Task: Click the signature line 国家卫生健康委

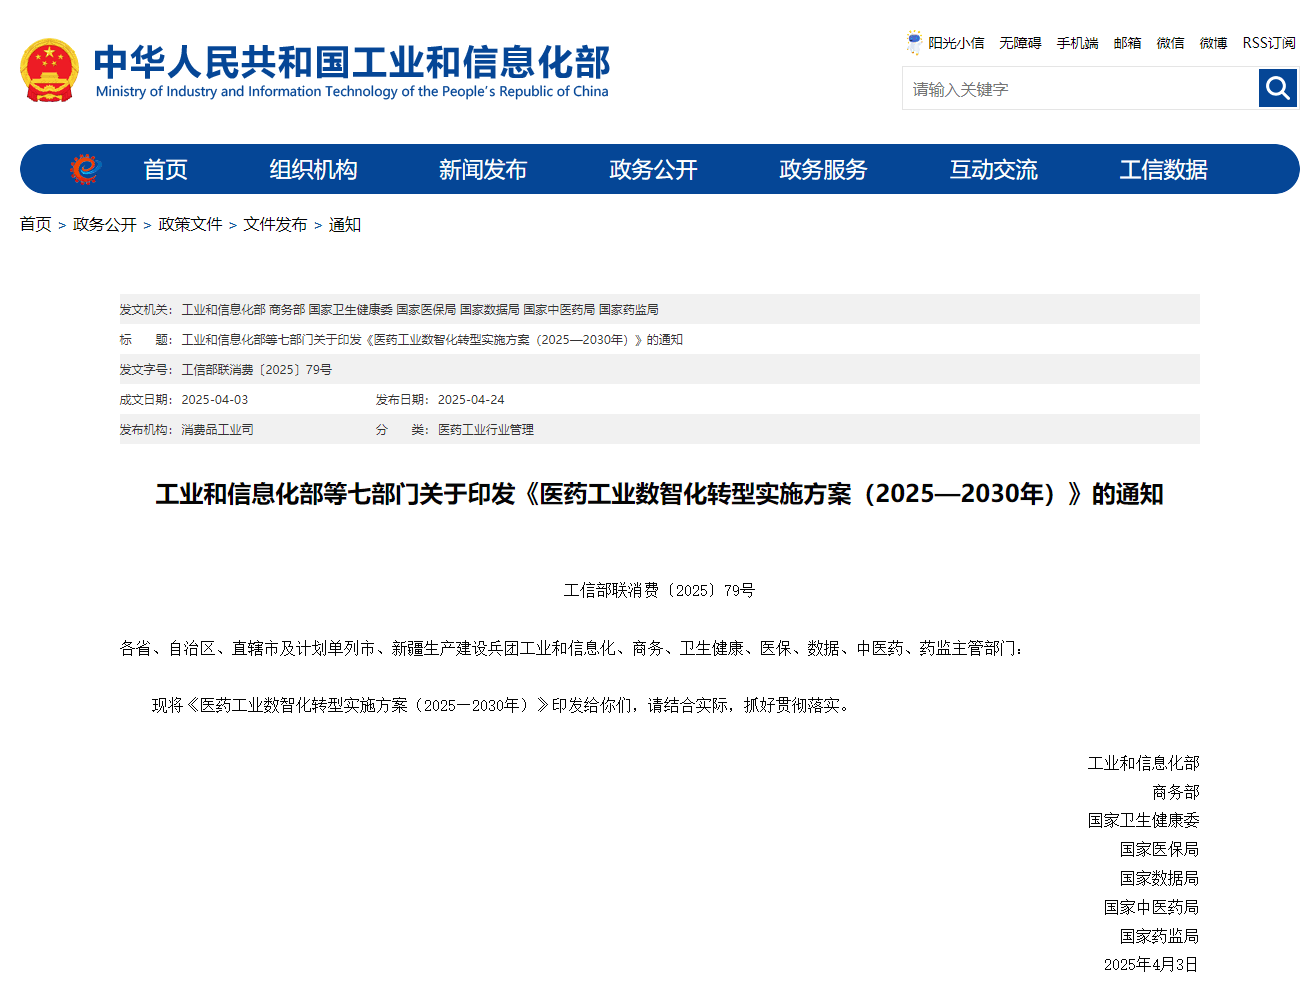Action: pyautogui.click(x=1144, y=820)
